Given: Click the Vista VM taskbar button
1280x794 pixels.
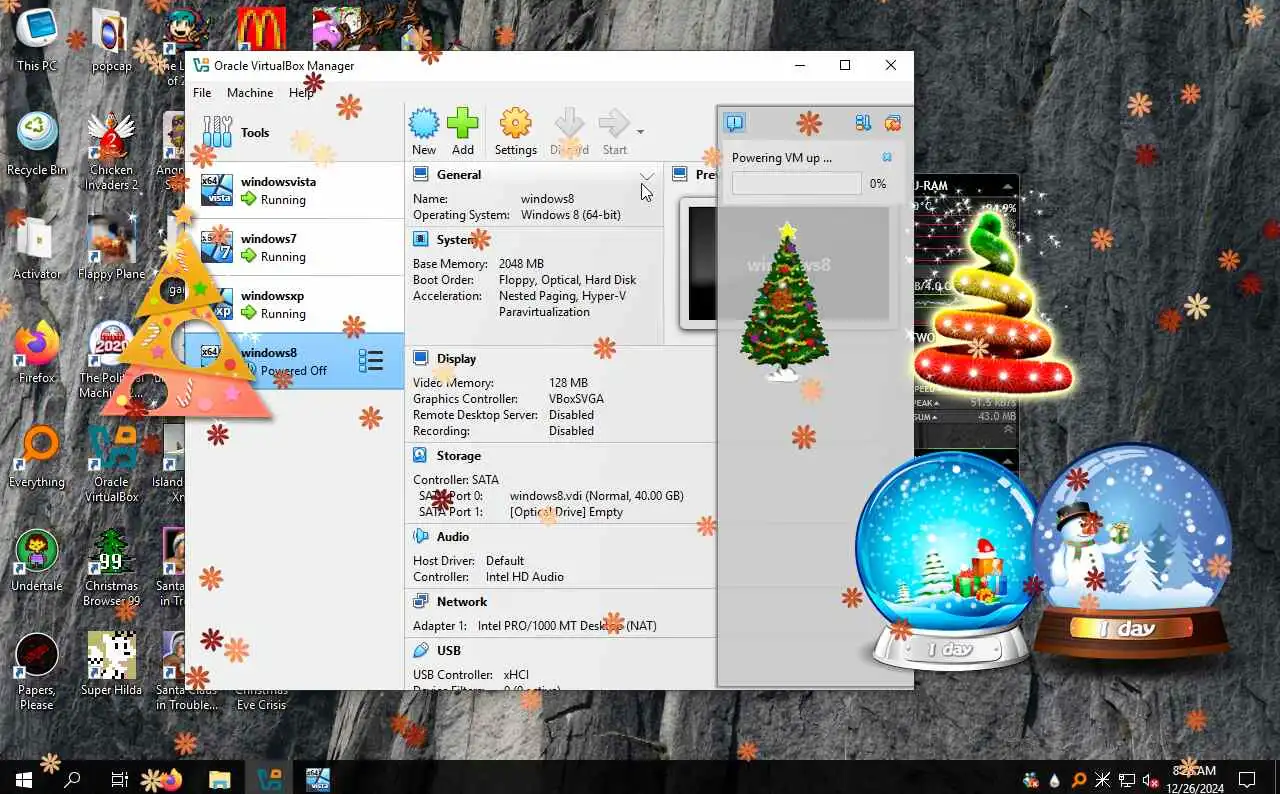Looking at the screenshot, I should pyautogui.click(x=317, y=779).
